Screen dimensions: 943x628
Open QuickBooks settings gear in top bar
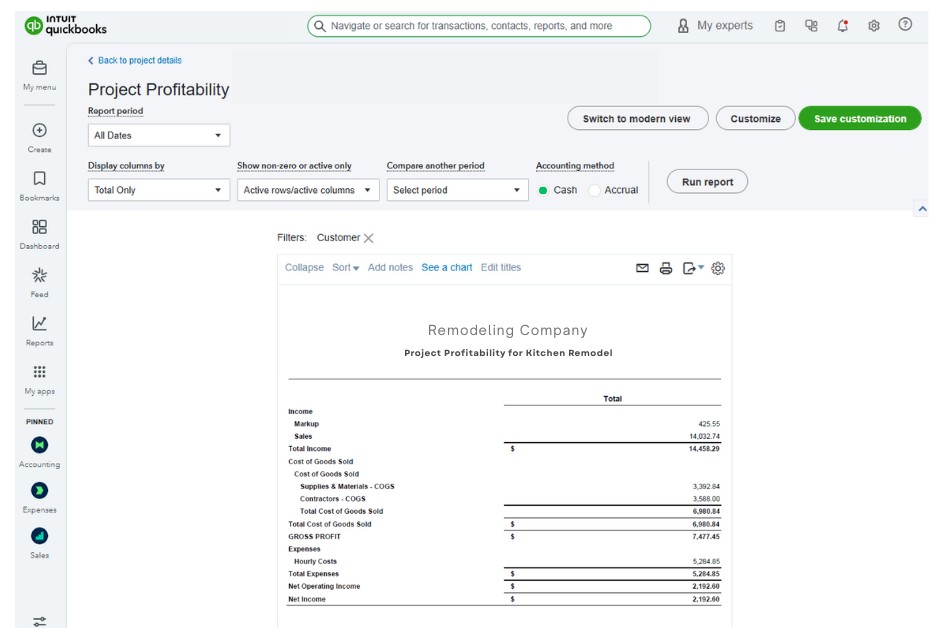point(874,24)
